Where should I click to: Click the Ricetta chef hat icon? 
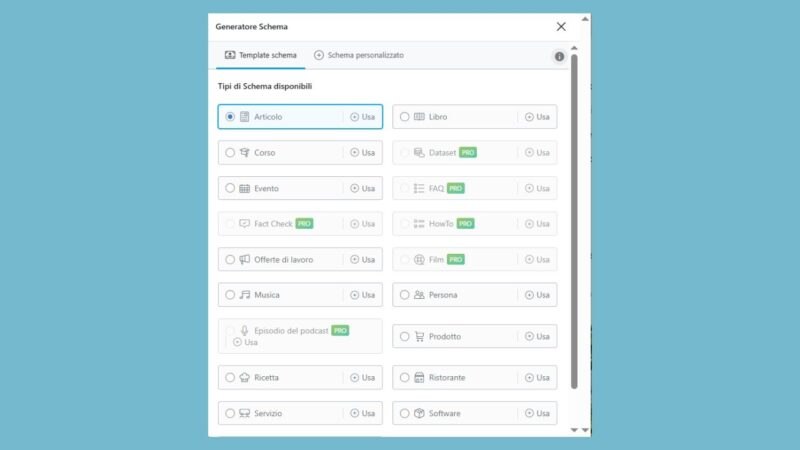coord(245,378)
